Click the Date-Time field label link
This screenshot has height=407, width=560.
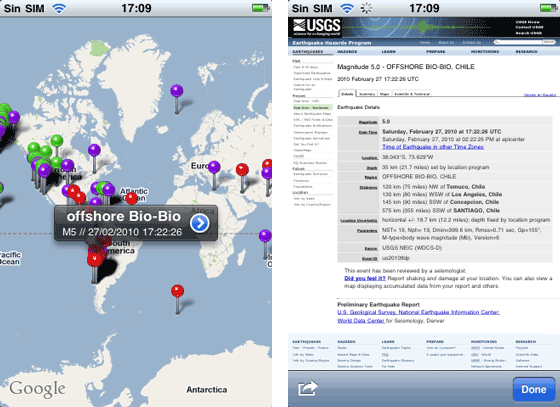click(368, 132)
